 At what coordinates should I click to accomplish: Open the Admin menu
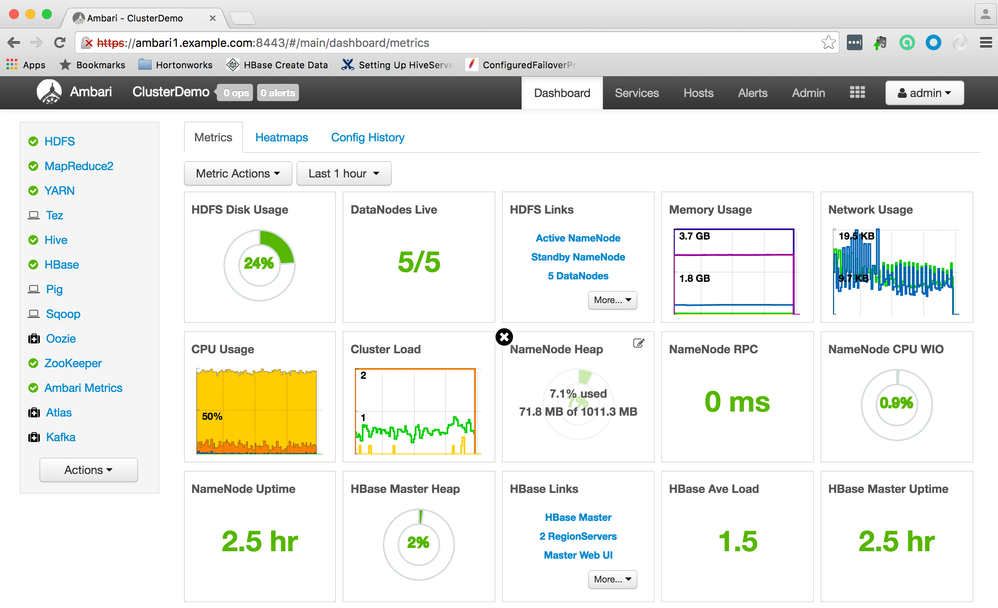[x=808, y=93]
